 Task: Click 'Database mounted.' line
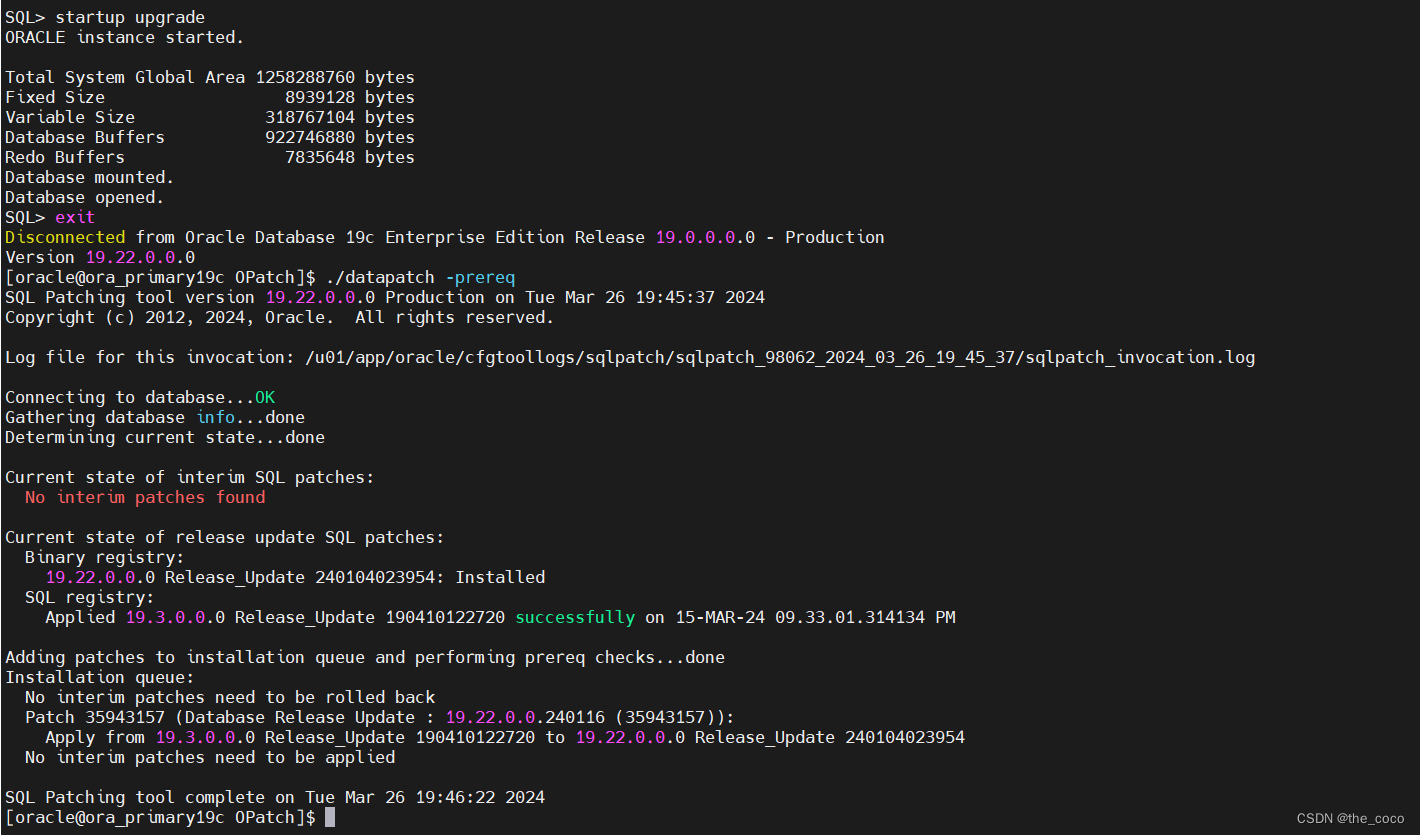click(90, 177)
